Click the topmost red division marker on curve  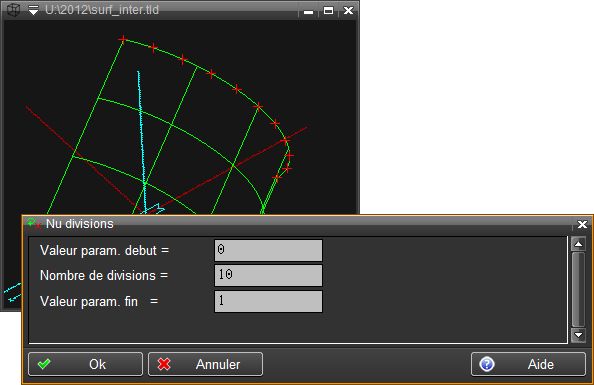click(122, 39)
